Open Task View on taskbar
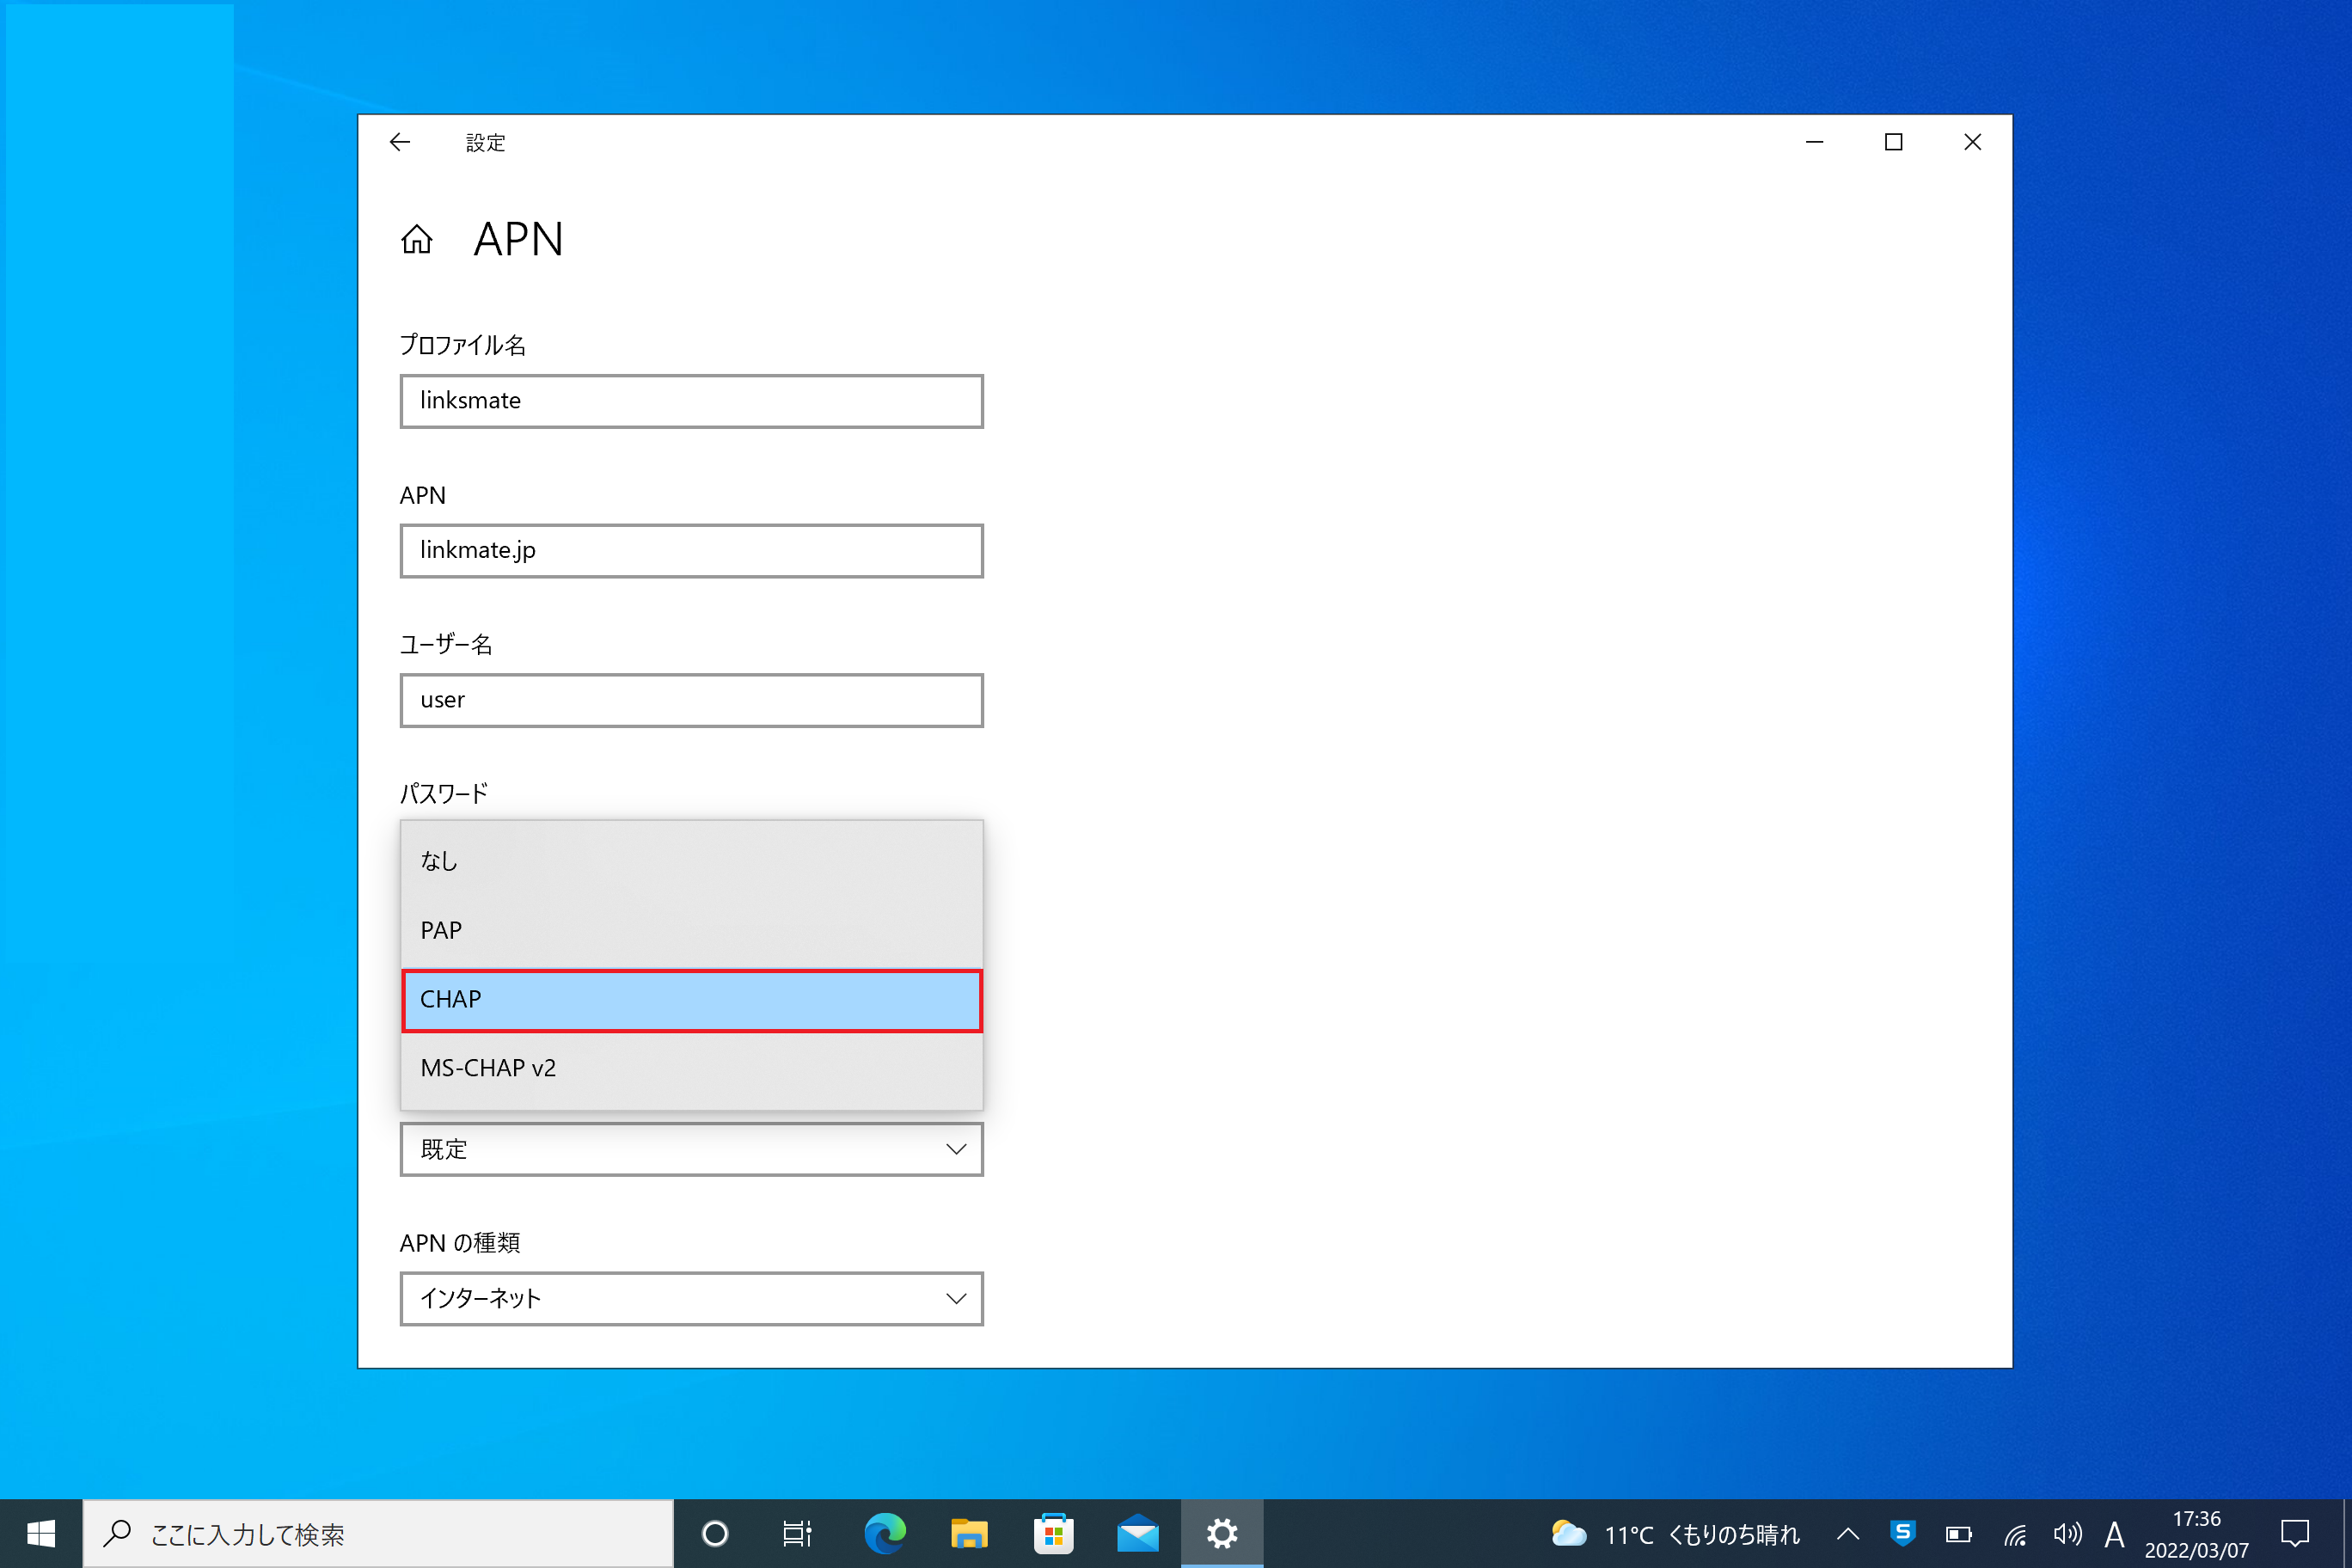This screenshot has width=2352, height=1568. [x=797, y=1533]
